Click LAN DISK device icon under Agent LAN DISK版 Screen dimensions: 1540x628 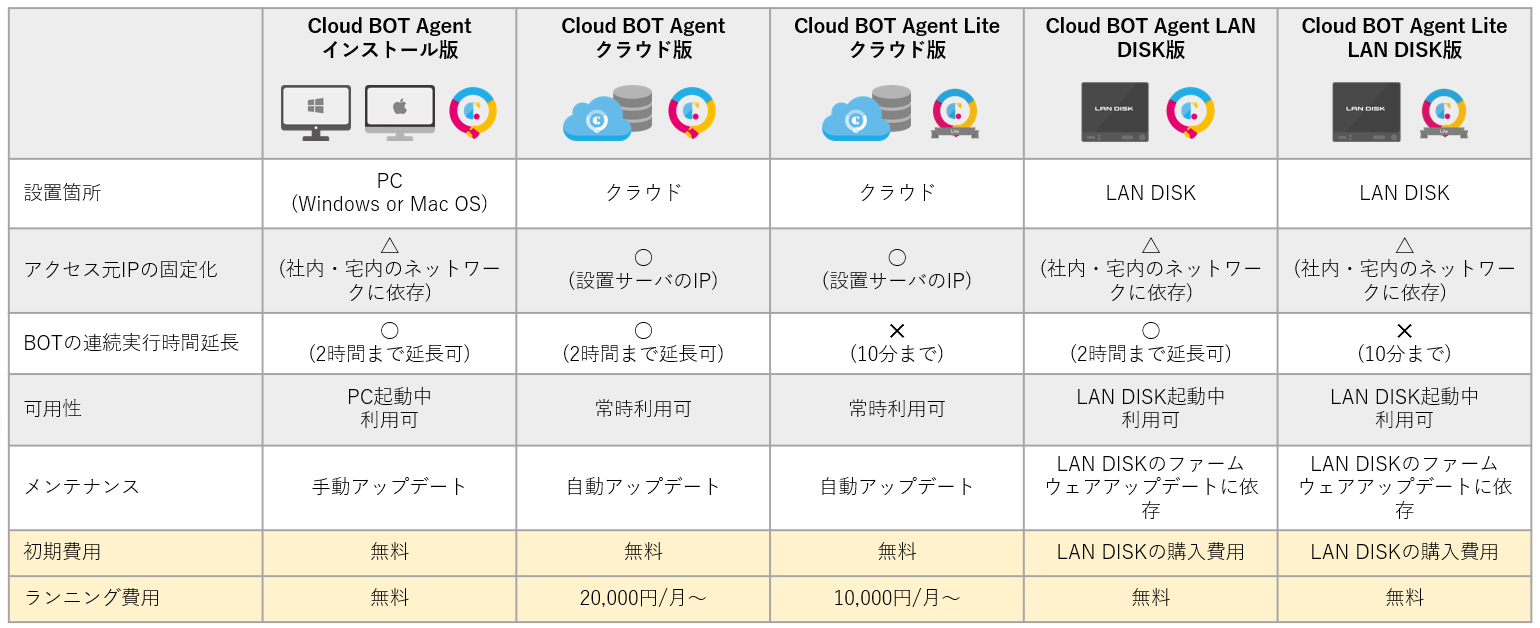pyautogui.click(x=1114, y=111)
